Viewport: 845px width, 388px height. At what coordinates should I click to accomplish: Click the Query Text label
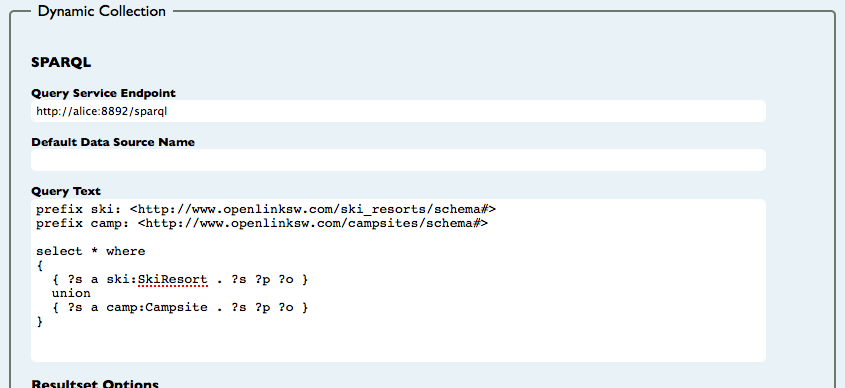coord(66,191)
